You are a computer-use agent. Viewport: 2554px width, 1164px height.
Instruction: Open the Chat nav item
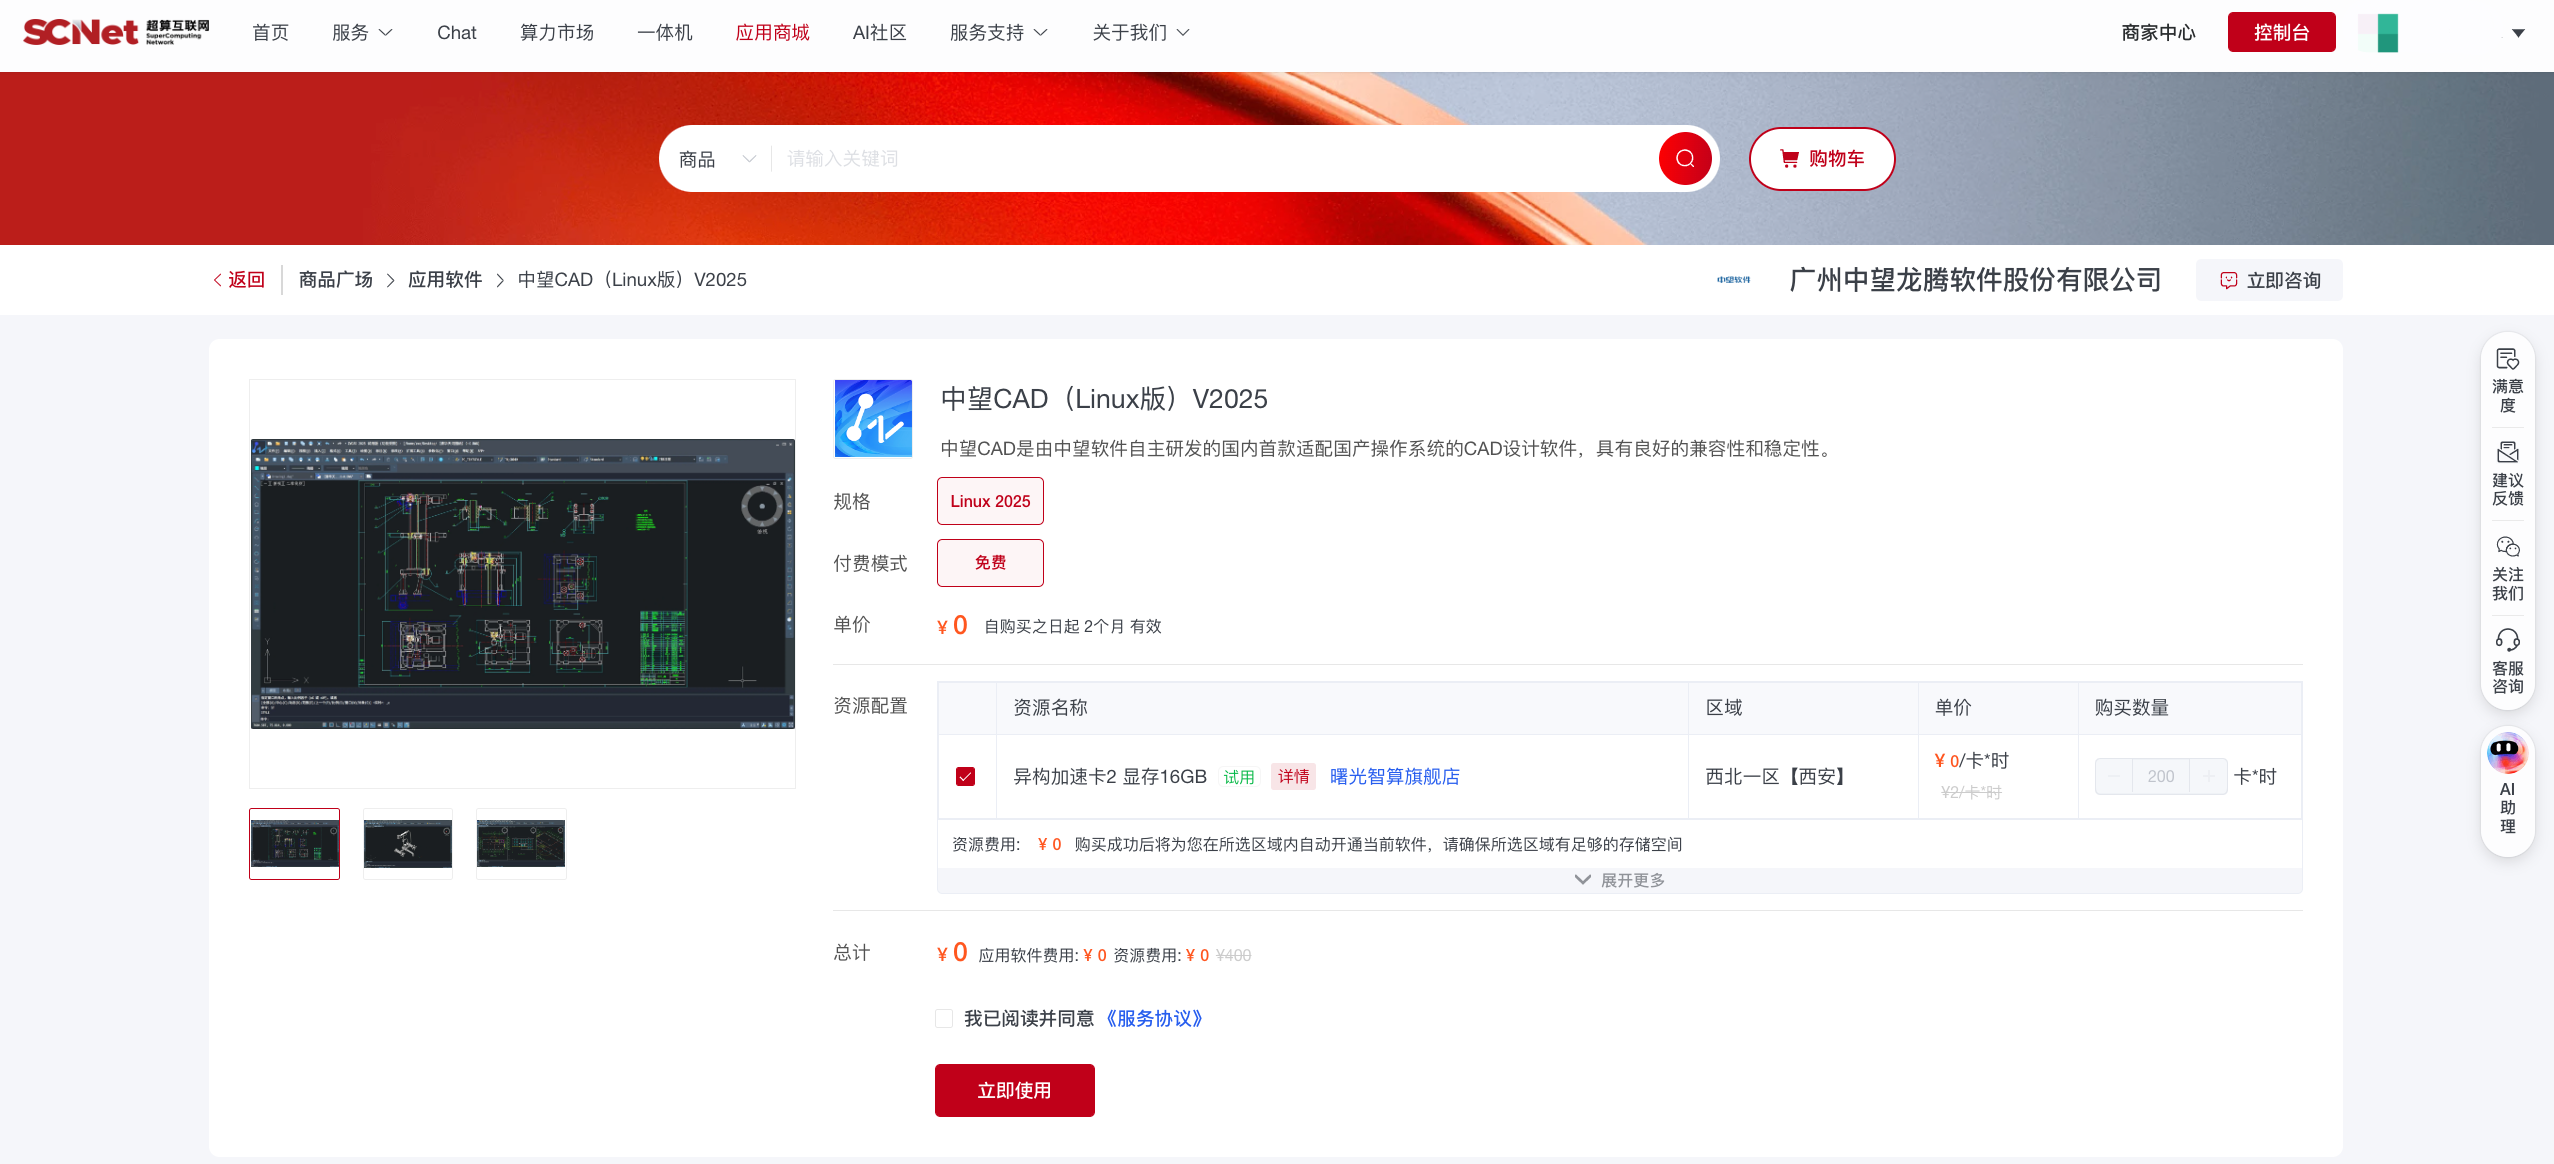pos(456,33)
